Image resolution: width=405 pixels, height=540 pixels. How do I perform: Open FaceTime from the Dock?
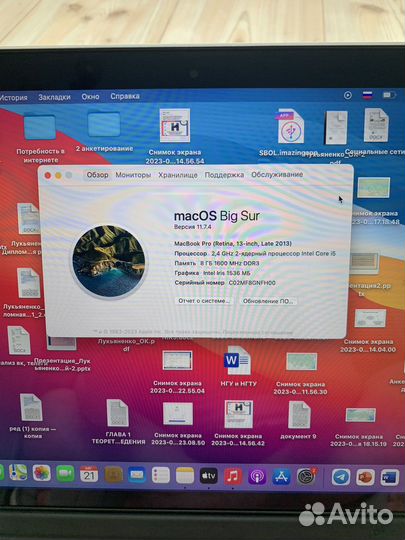click(x=65, y=474)
